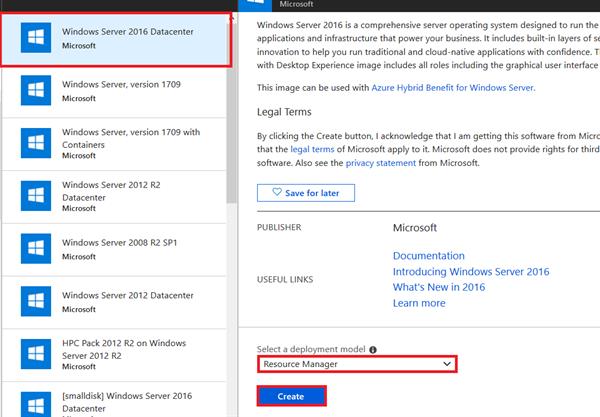This screenshot has height=417, width=600.
Task: Click the smalldisk Windows Server 2016 icon
Action: coord(36,403)
